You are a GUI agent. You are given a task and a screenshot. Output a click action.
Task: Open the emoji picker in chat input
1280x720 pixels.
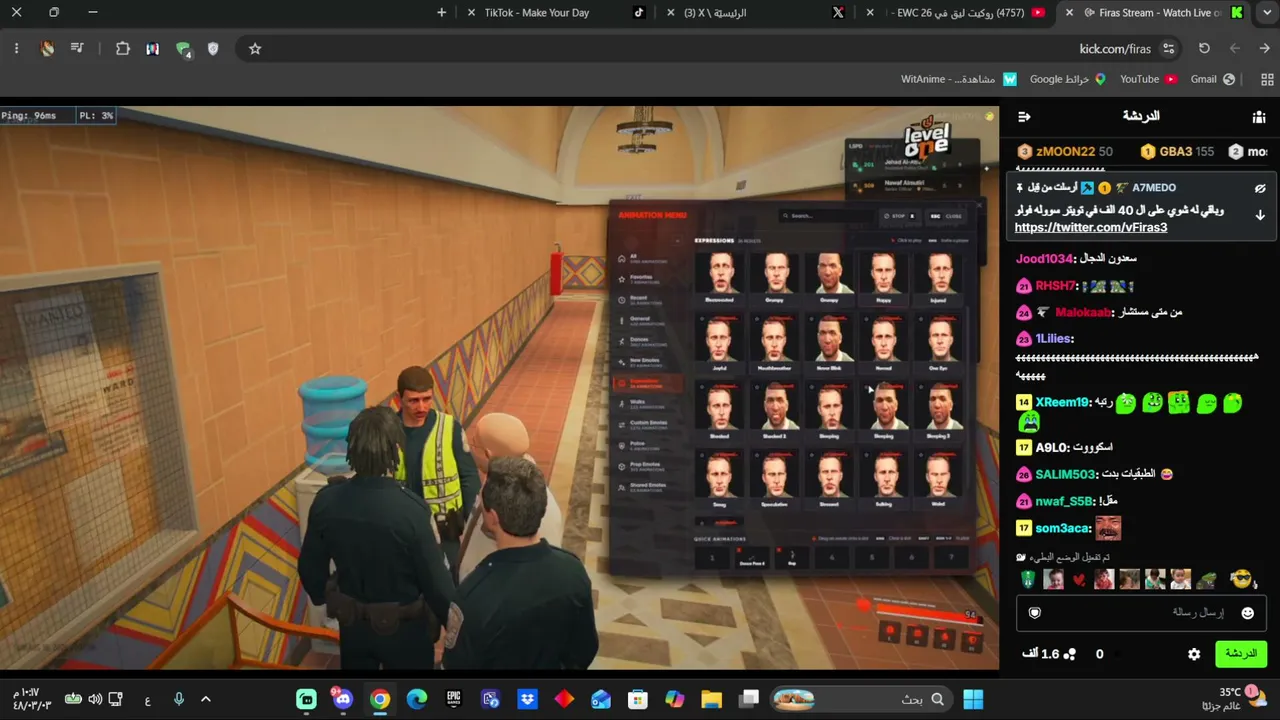[x=1247, y=613]
